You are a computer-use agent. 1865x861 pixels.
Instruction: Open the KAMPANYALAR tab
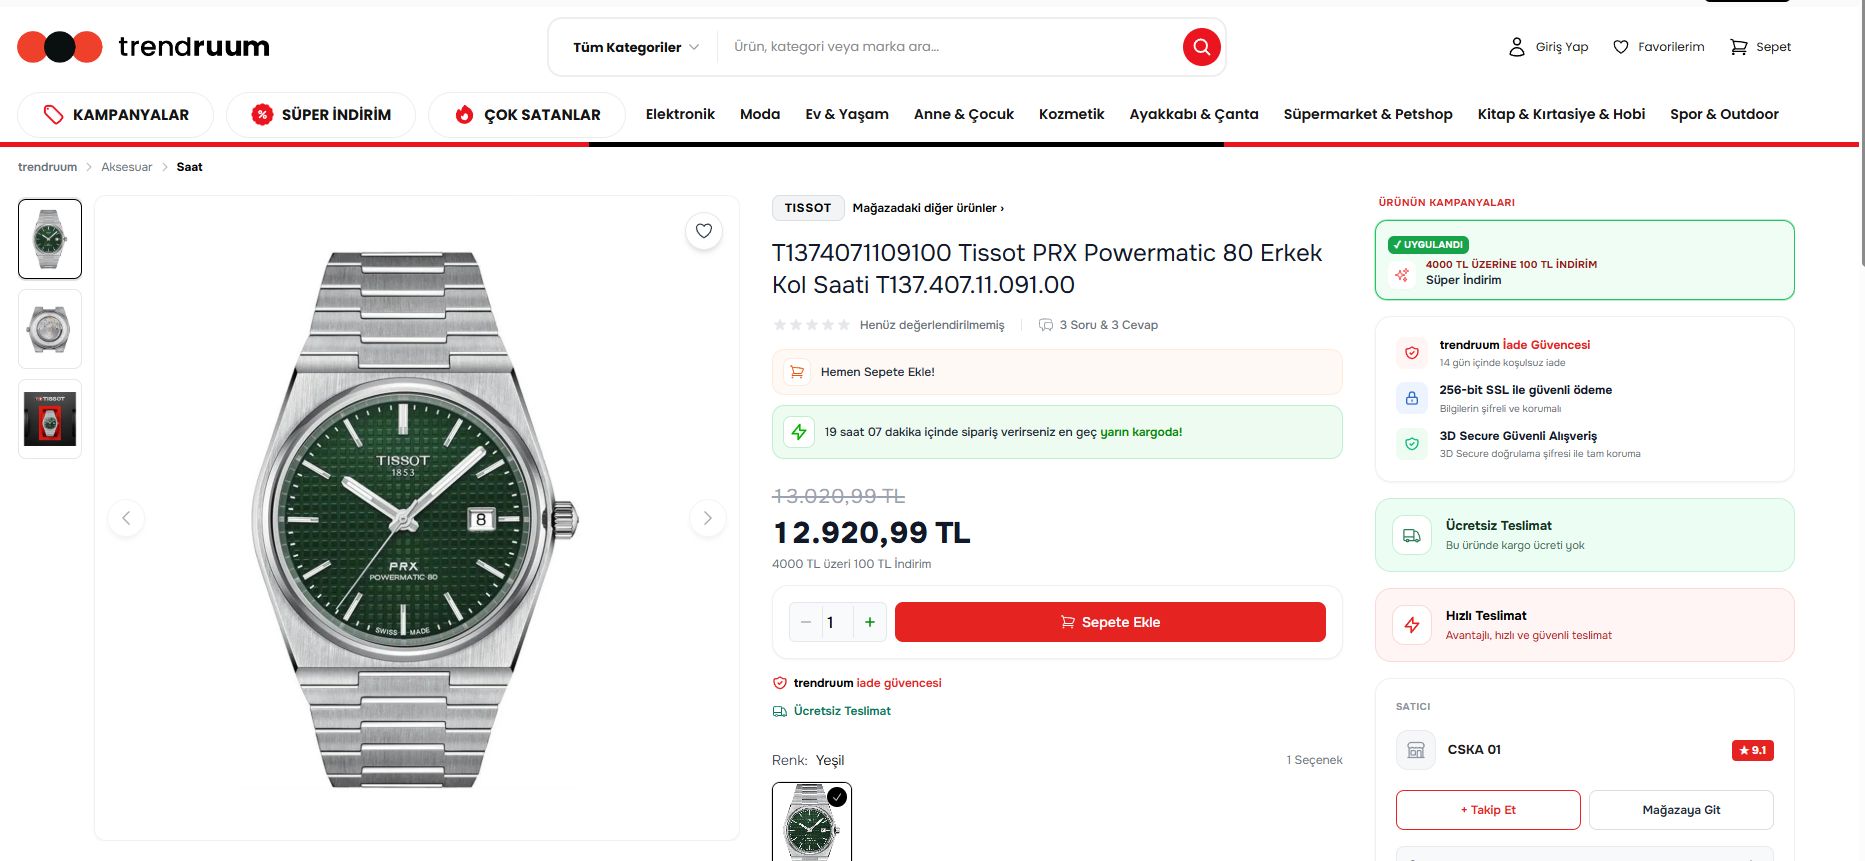116,115
